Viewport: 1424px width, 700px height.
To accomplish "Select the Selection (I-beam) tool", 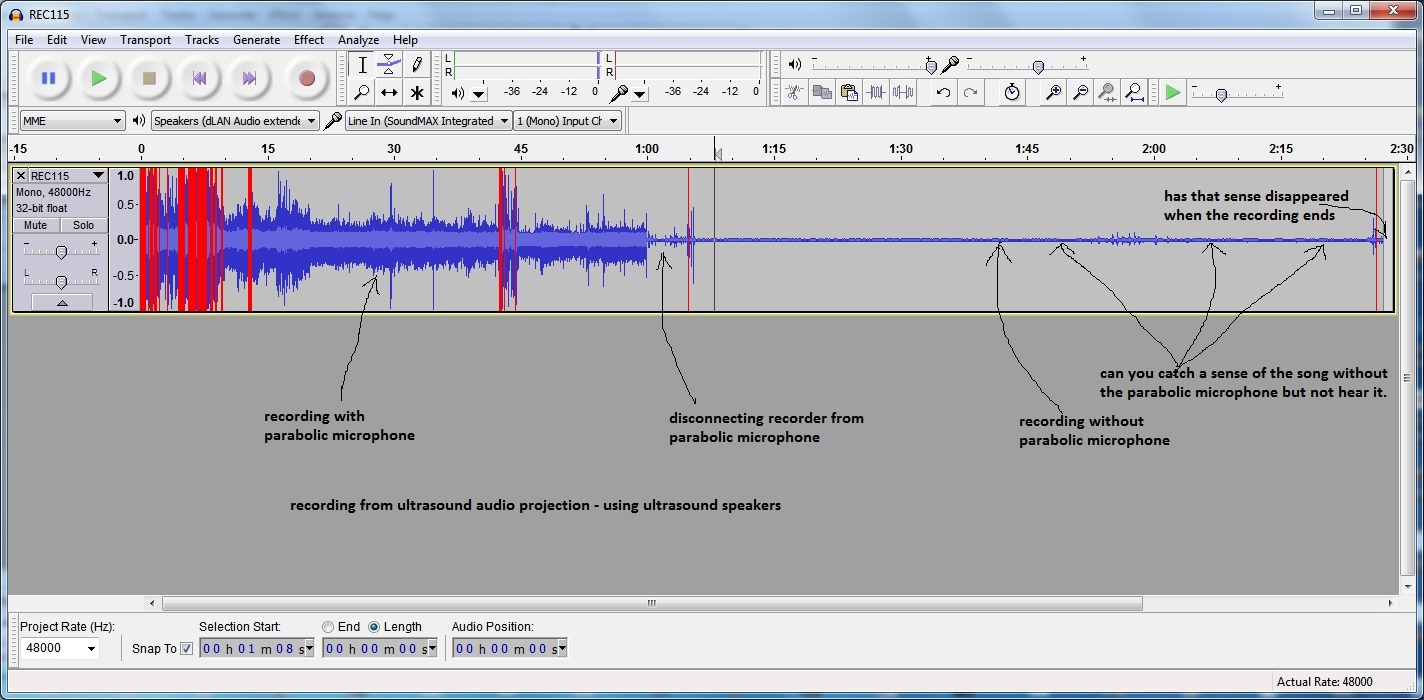I will point(362,65).
